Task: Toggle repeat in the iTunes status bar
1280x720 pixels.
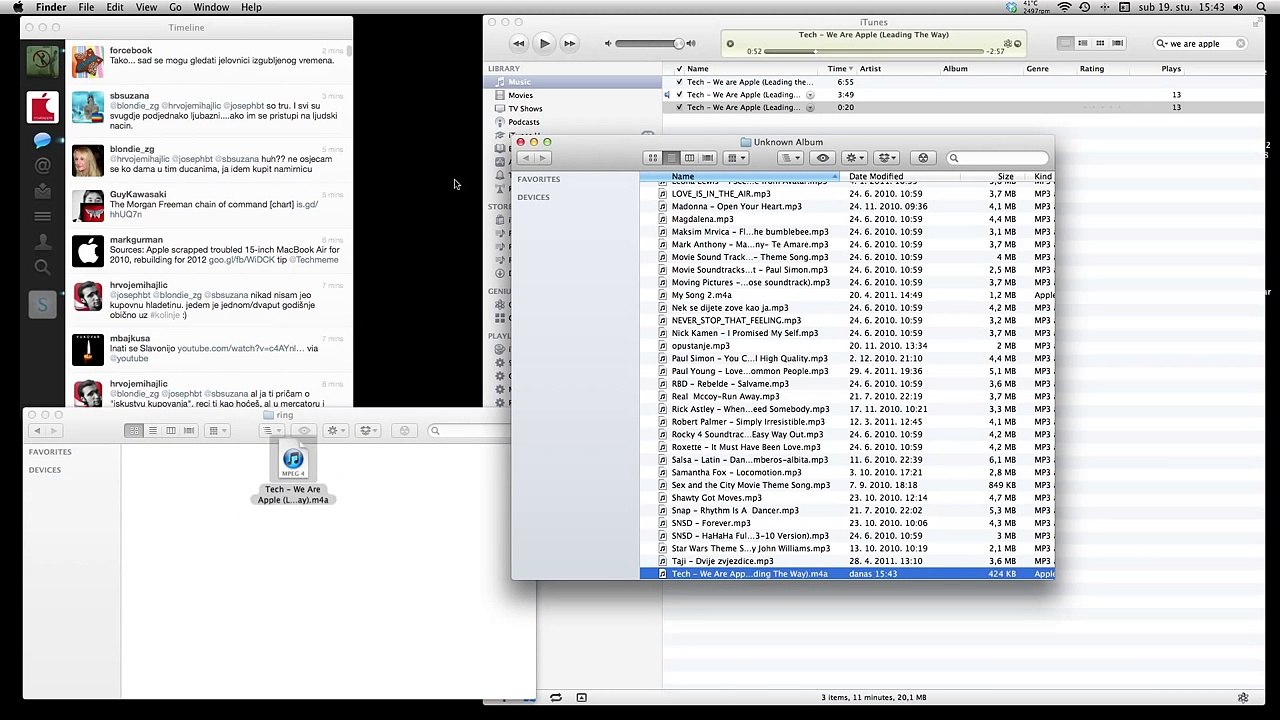Action: [555, 697]
